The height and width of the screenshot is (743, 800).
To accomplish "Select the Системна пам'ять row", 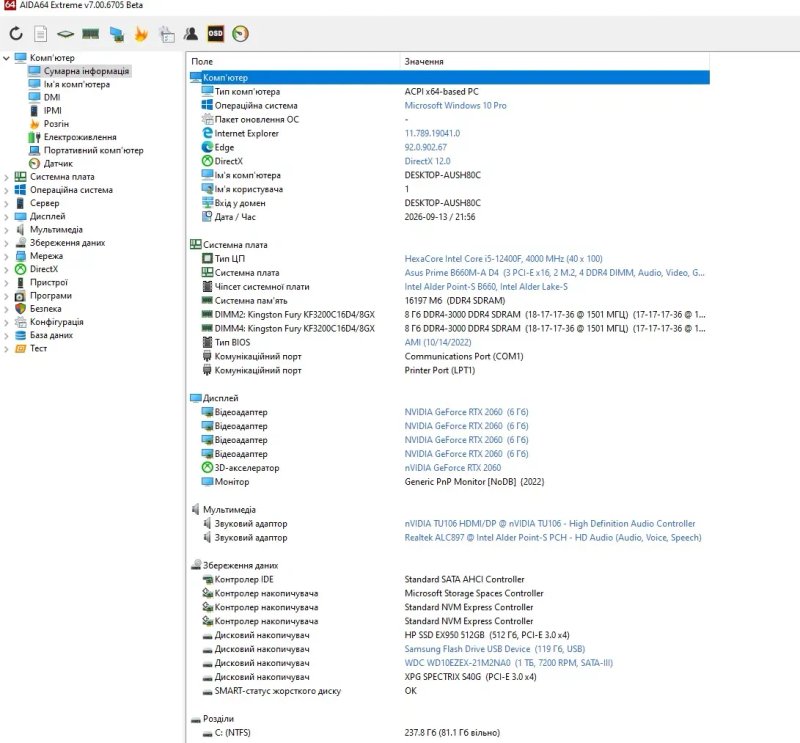I will point(449,301).
